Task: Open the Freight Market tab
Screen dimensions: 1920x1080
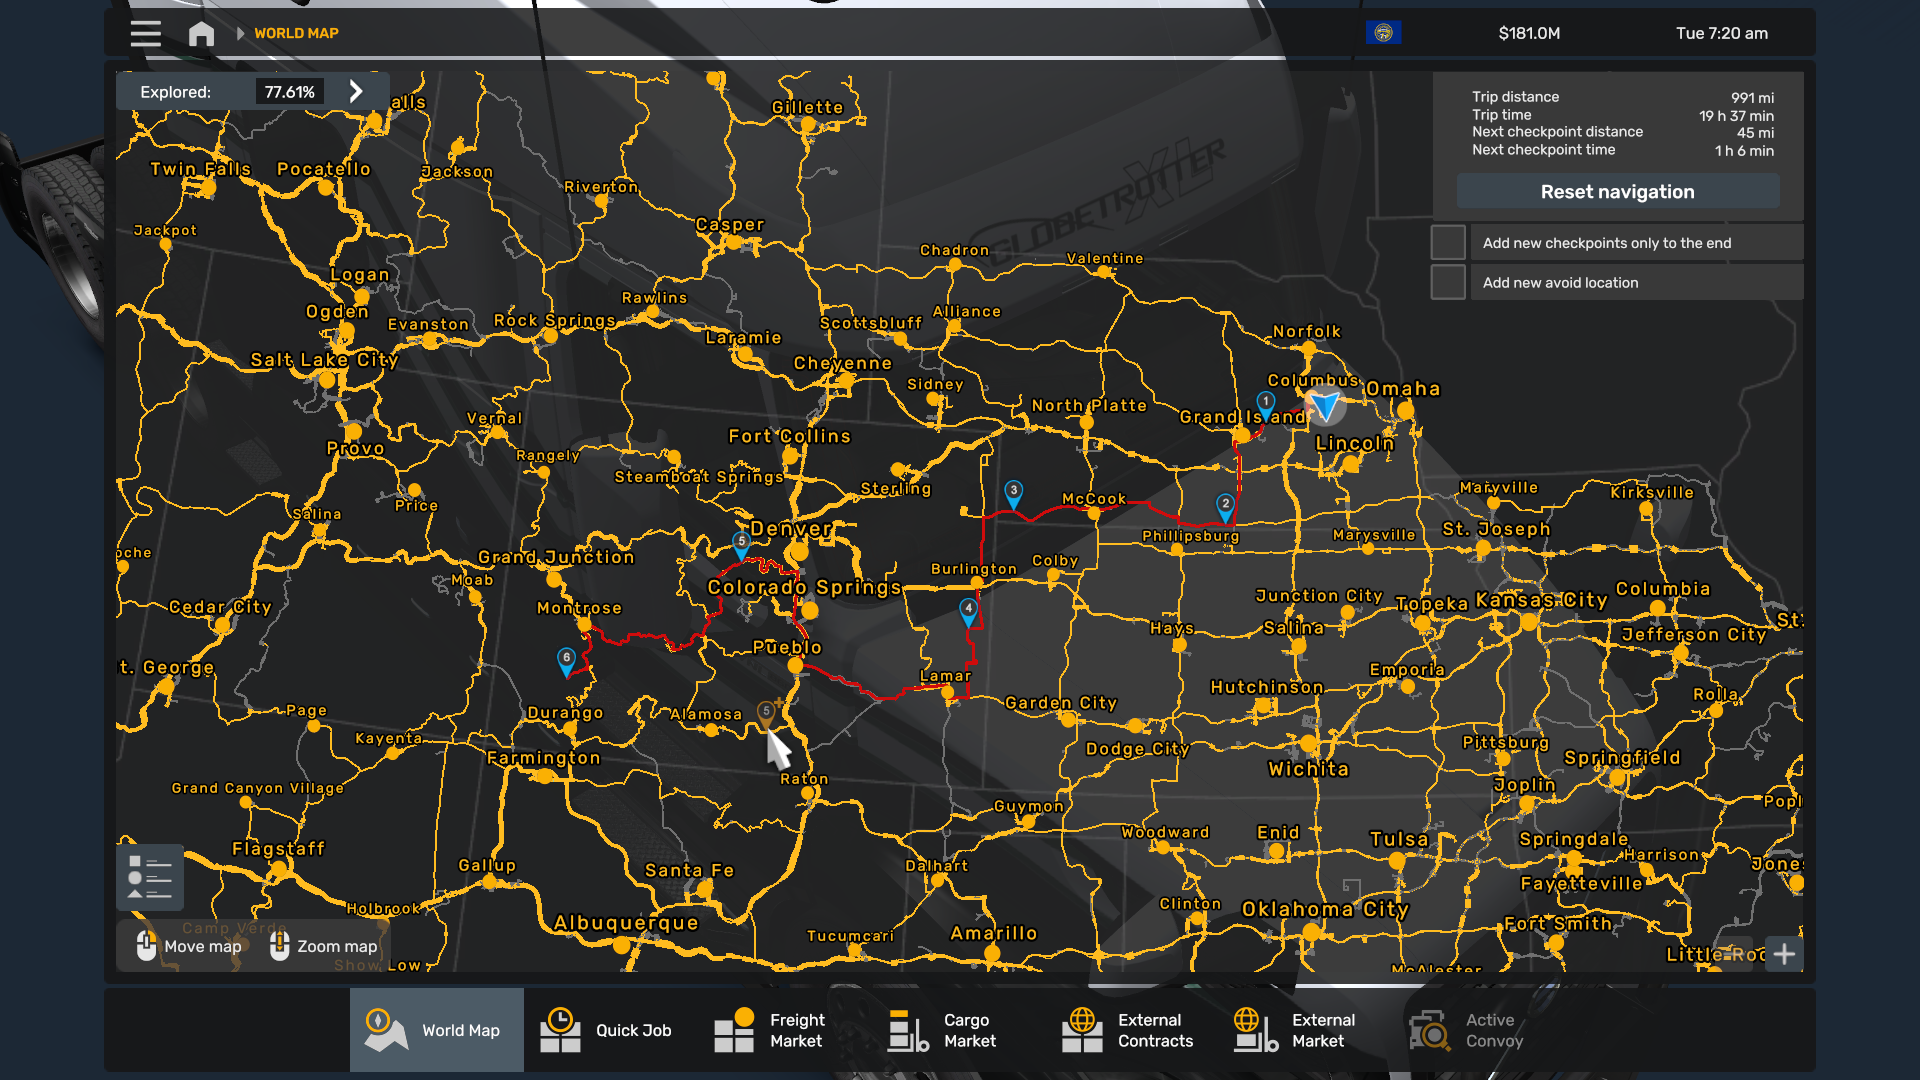Action: pos(770,1030)
